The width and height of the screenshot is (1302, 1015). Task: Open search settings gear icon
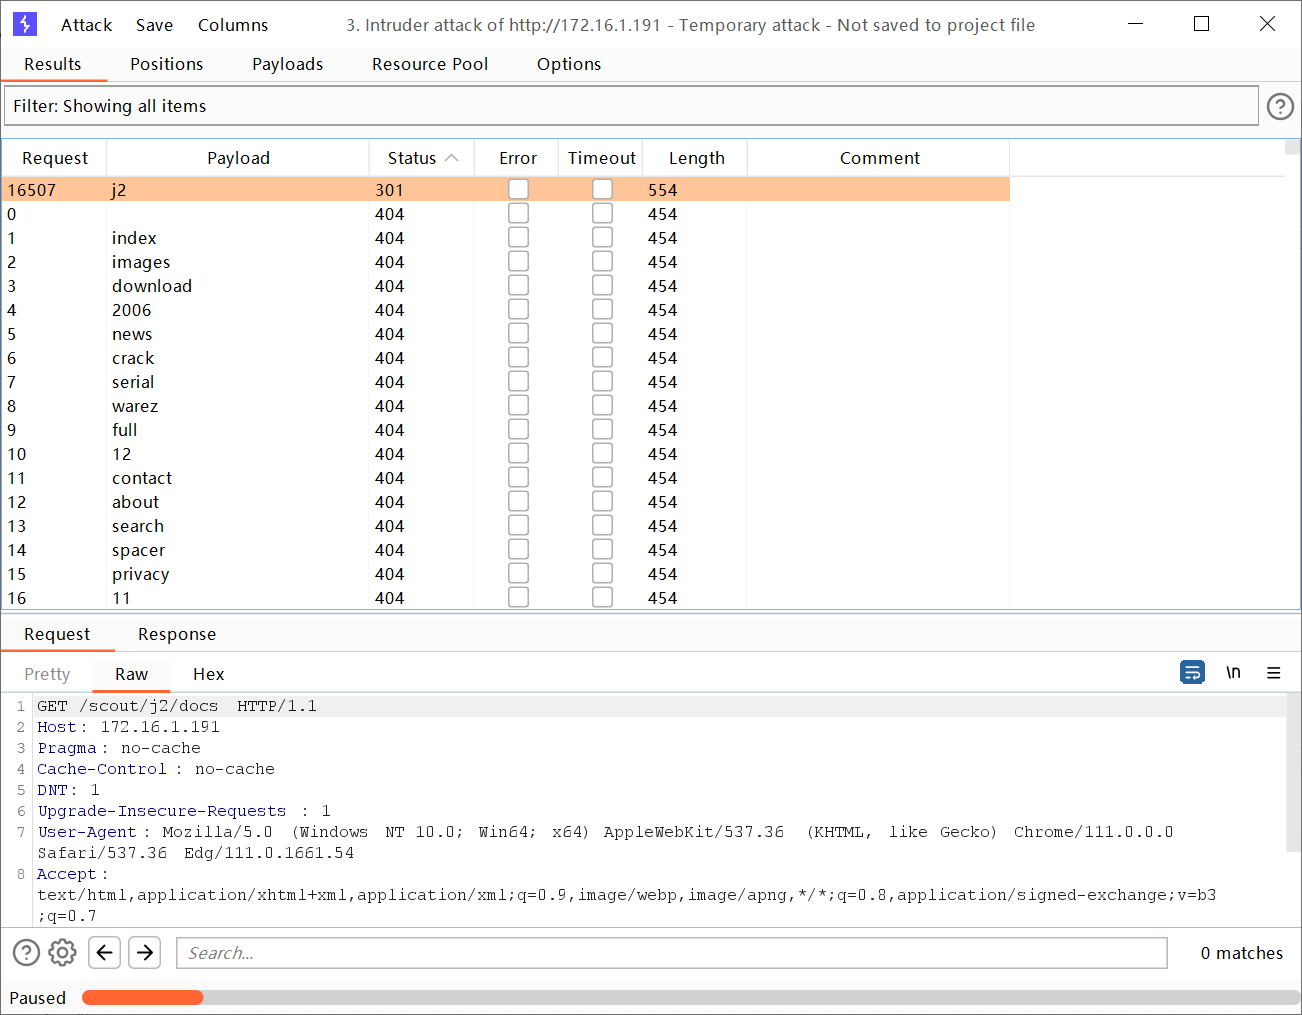[62, 953]
